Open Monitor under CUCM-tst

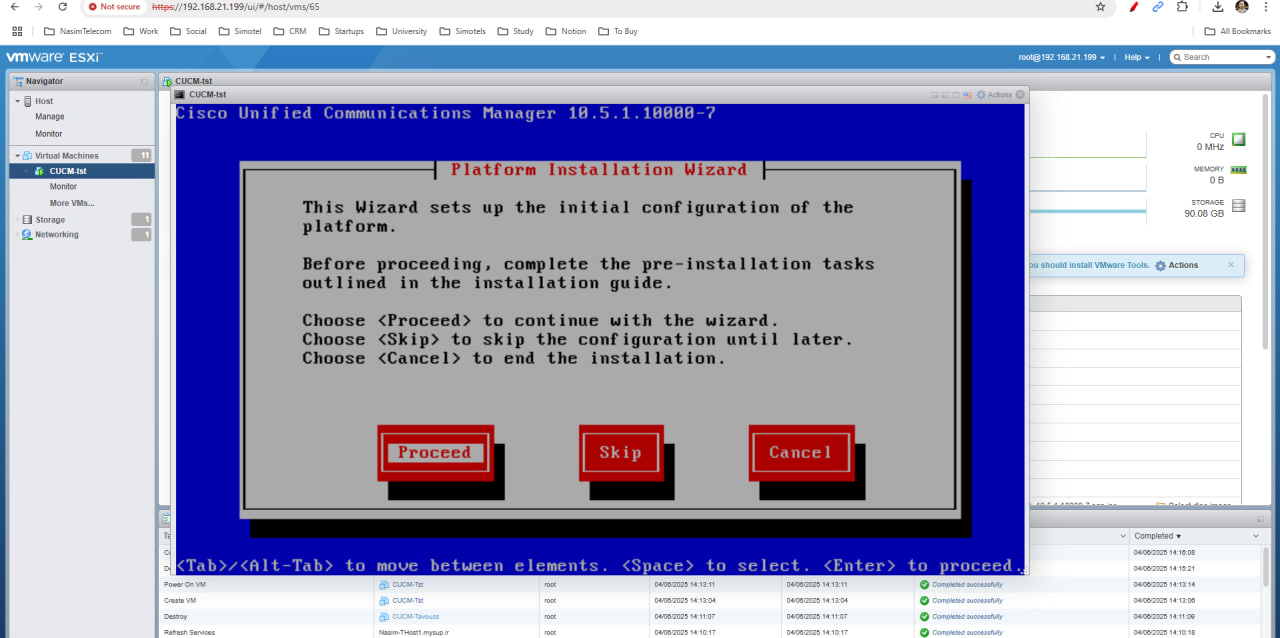point(63,187)
